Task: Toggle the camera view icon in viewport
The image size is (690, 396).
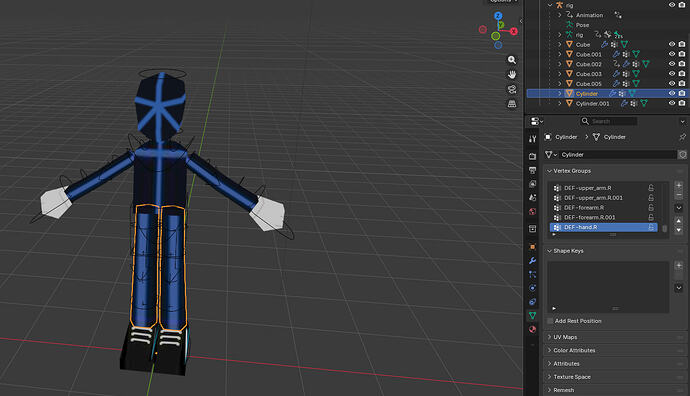Action: (512, 89)
